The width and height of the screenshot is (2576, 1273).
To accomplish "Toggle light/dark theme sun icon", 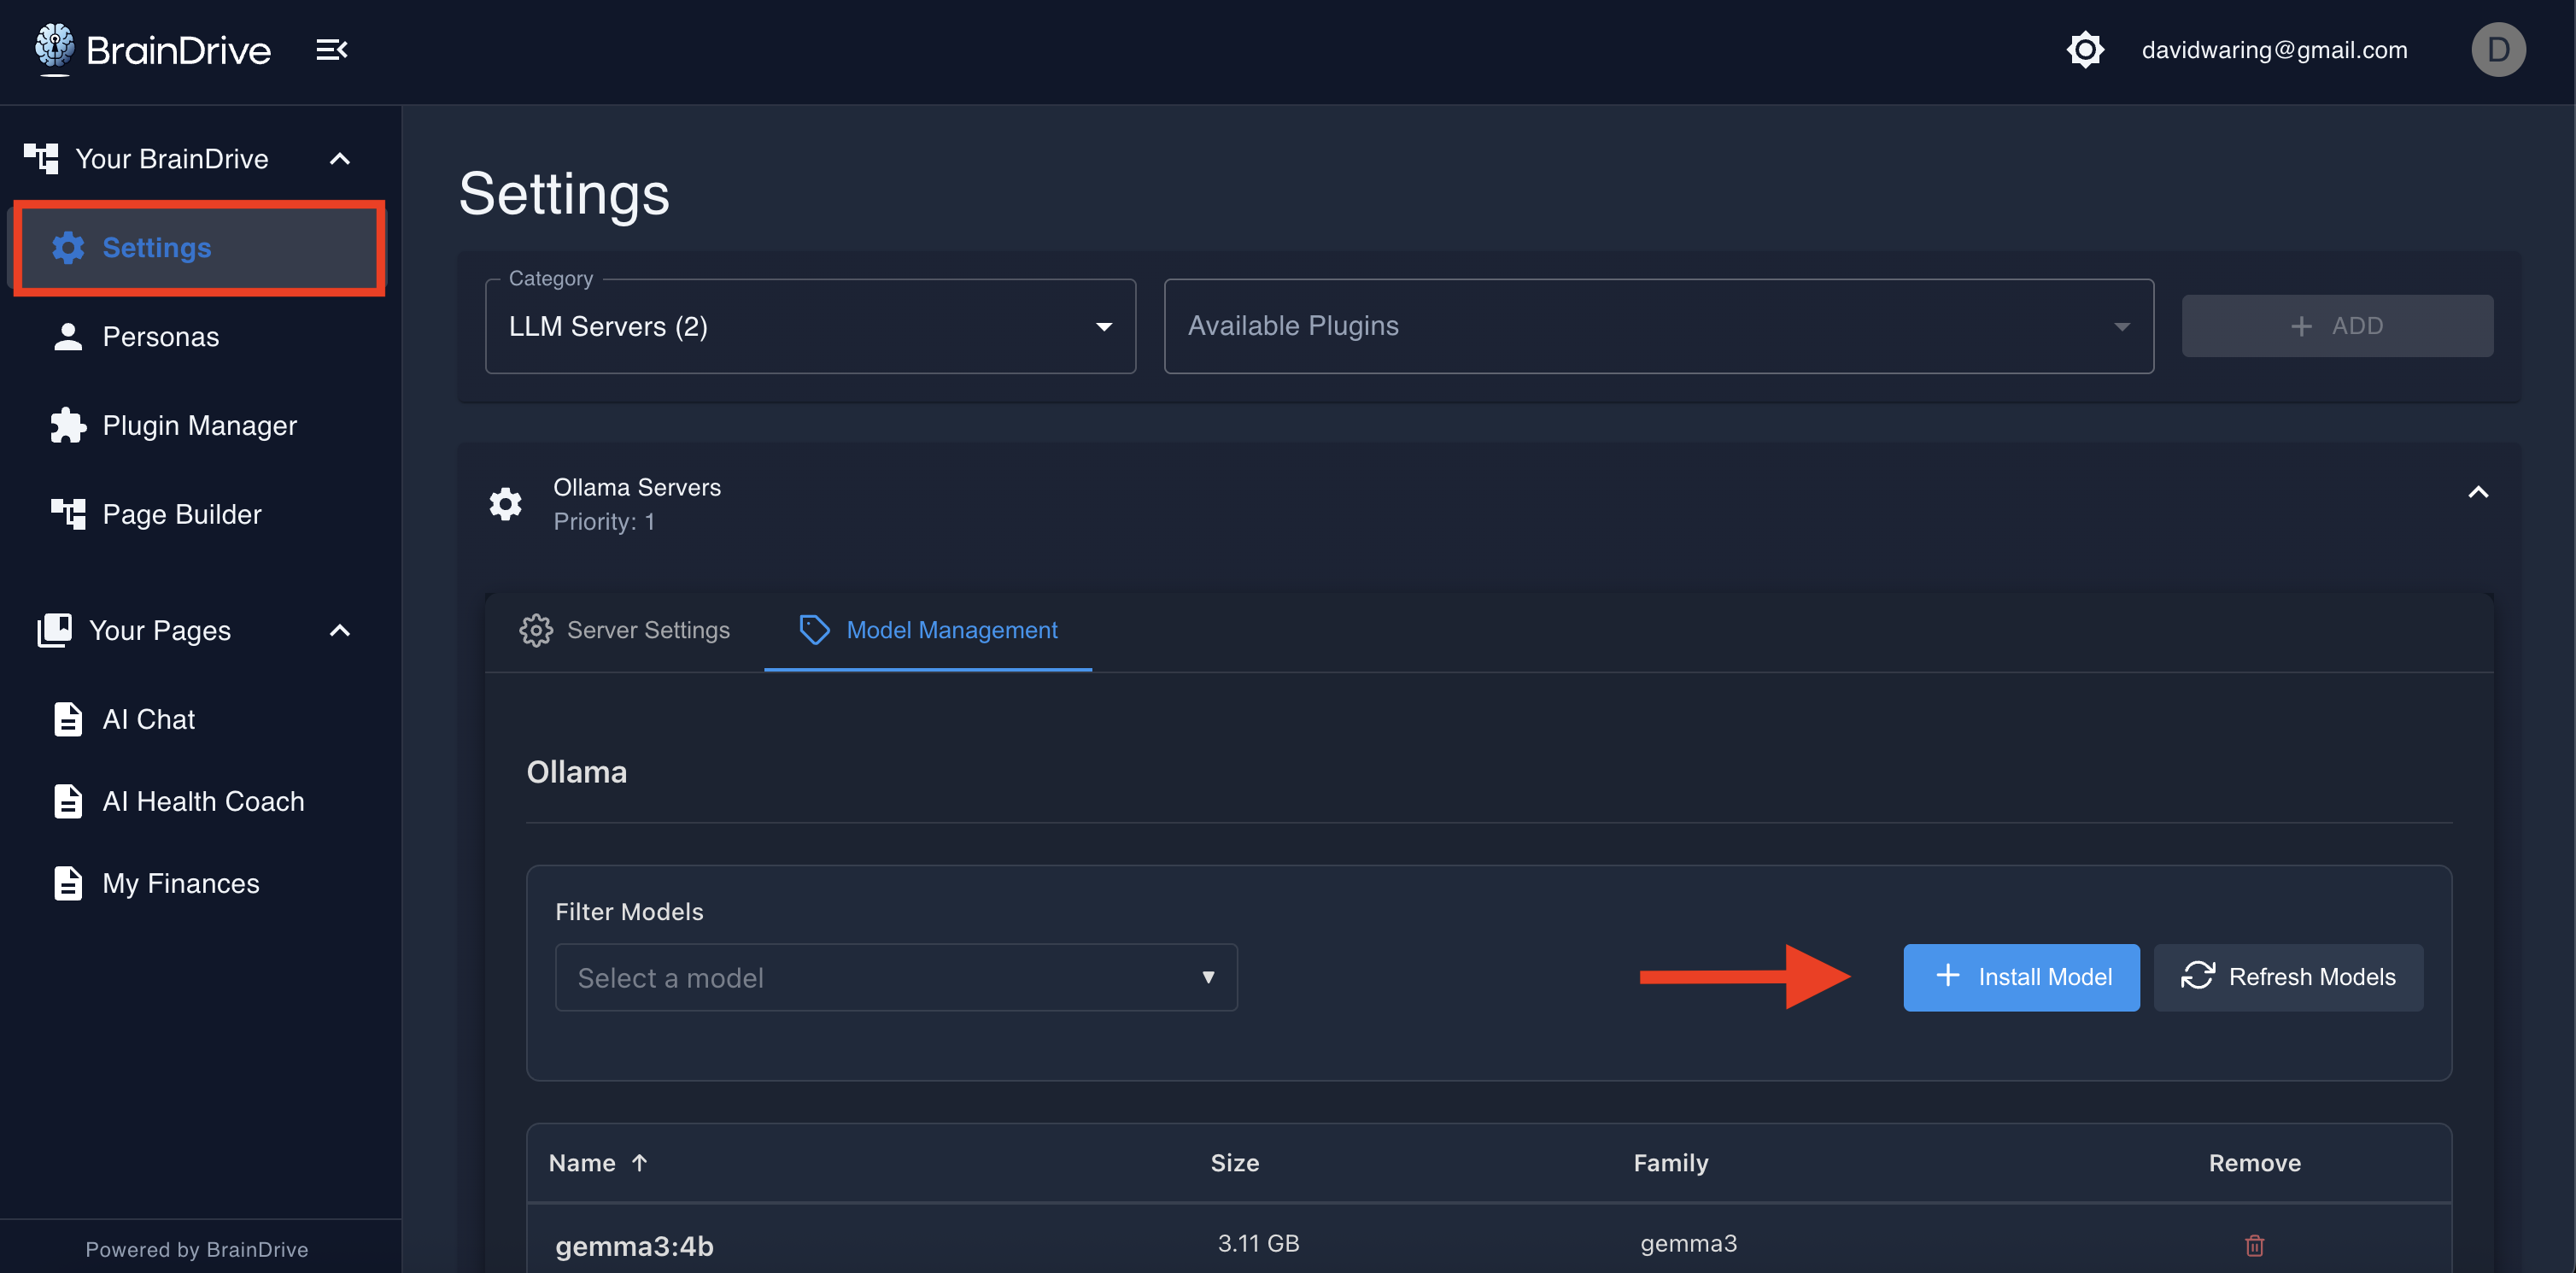I will point(2085,49).
